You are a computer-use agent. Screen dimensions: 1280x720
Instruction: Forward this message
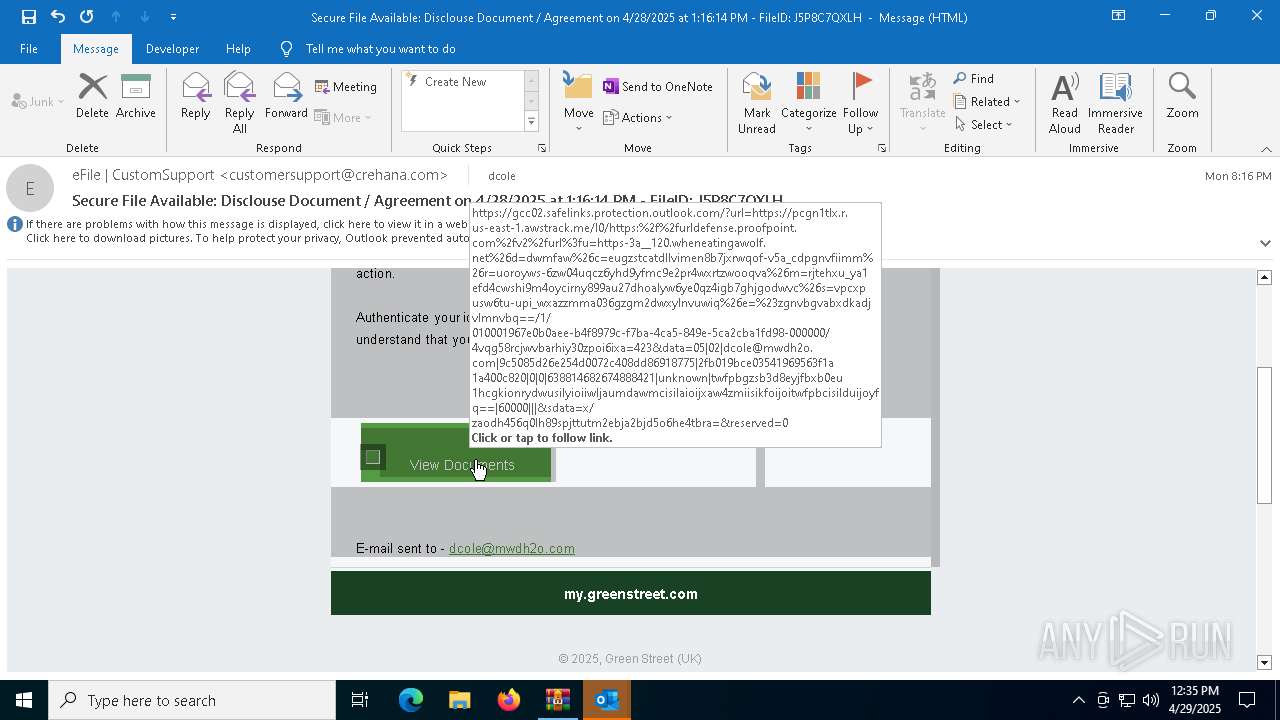286,96
